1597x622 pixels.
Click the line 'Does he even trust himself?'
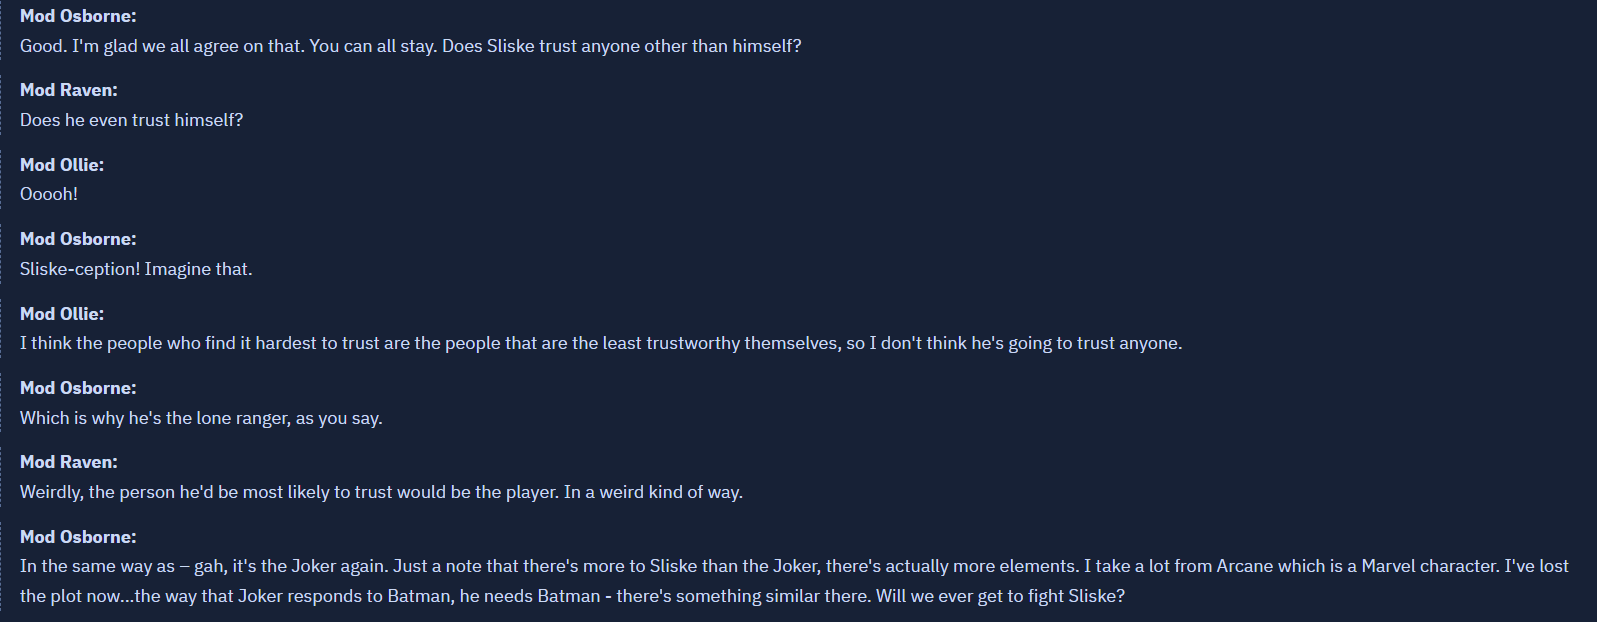(132, 120)
